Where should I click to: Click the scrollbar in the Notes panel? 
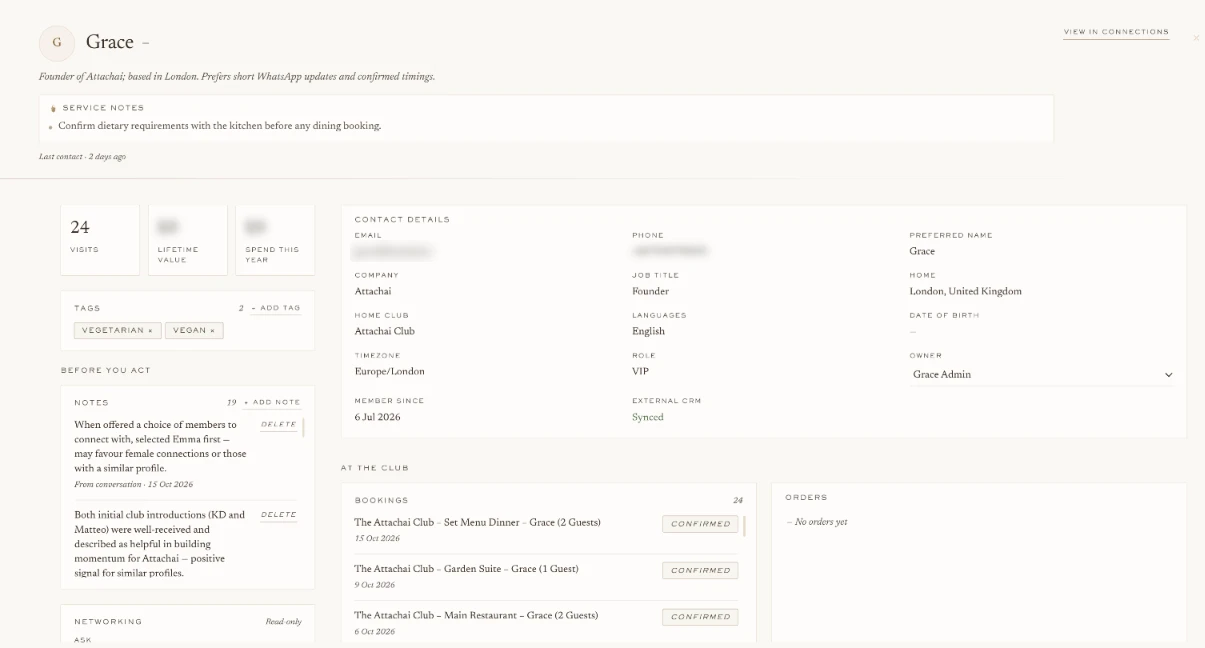[303, 428]
